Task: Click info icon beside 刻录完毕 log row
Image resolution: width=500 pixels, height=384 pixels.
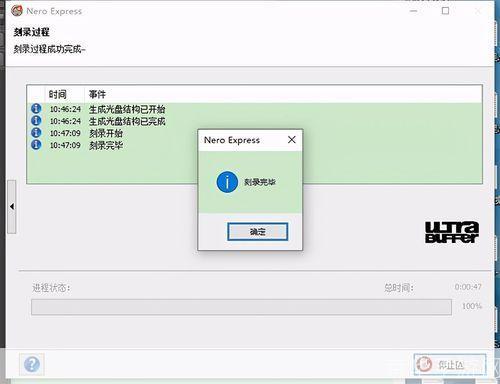Action: [36, 144]
